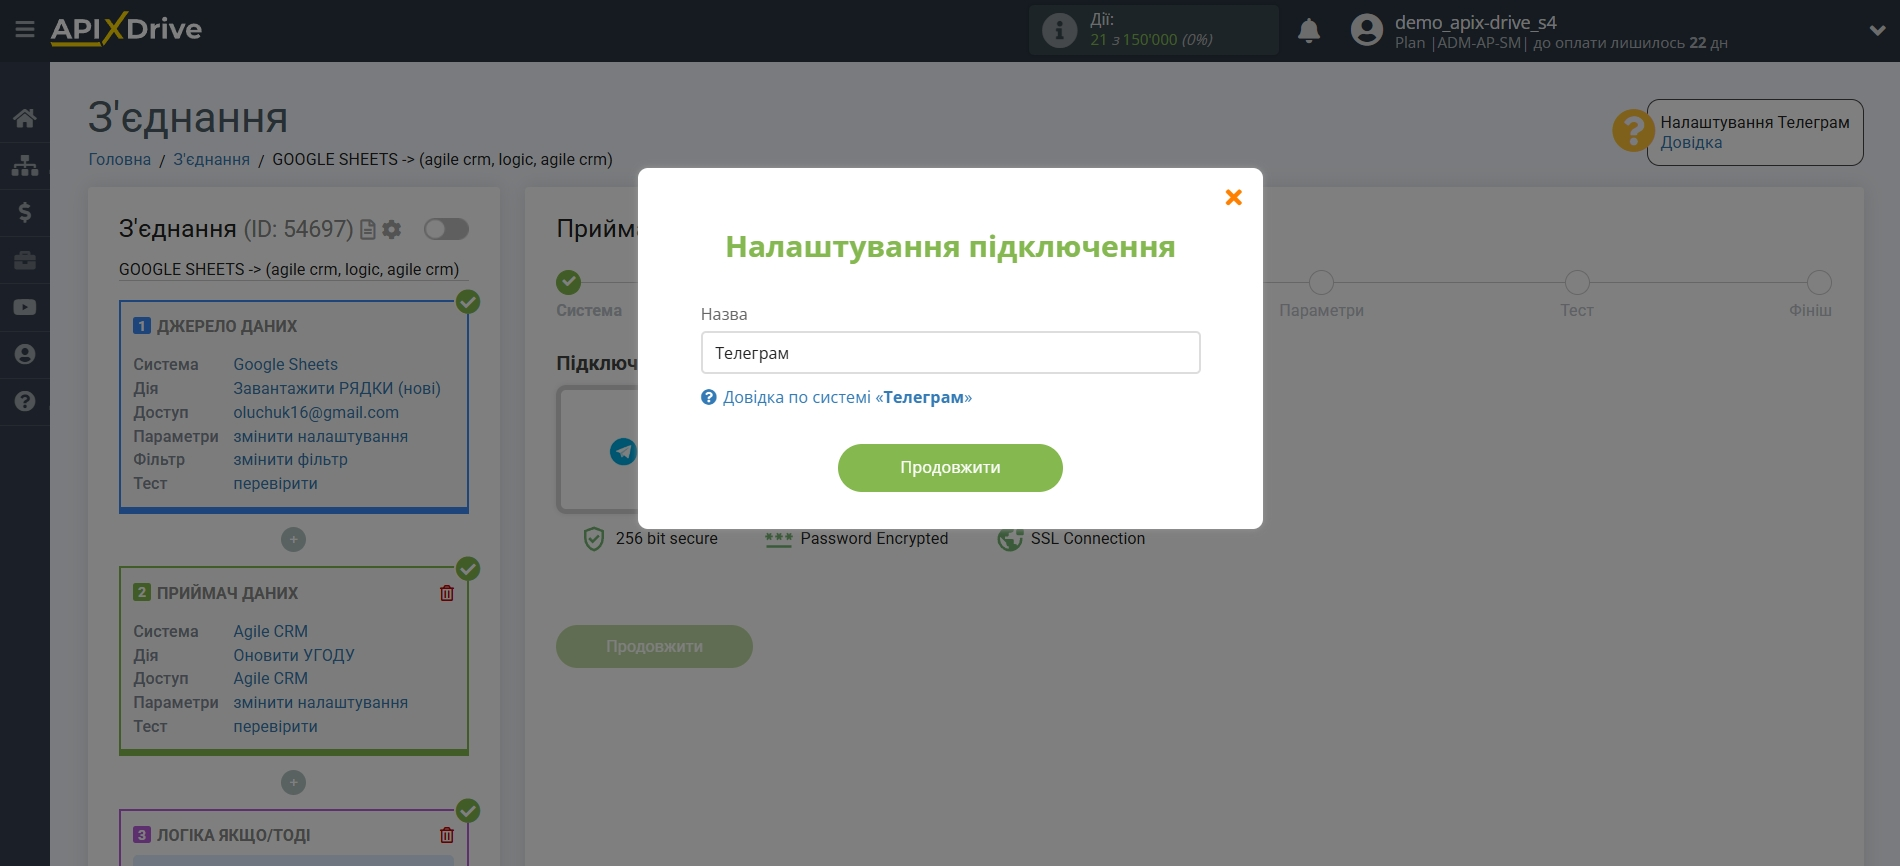Open the home sidebar icon

(x=25, y=118)
